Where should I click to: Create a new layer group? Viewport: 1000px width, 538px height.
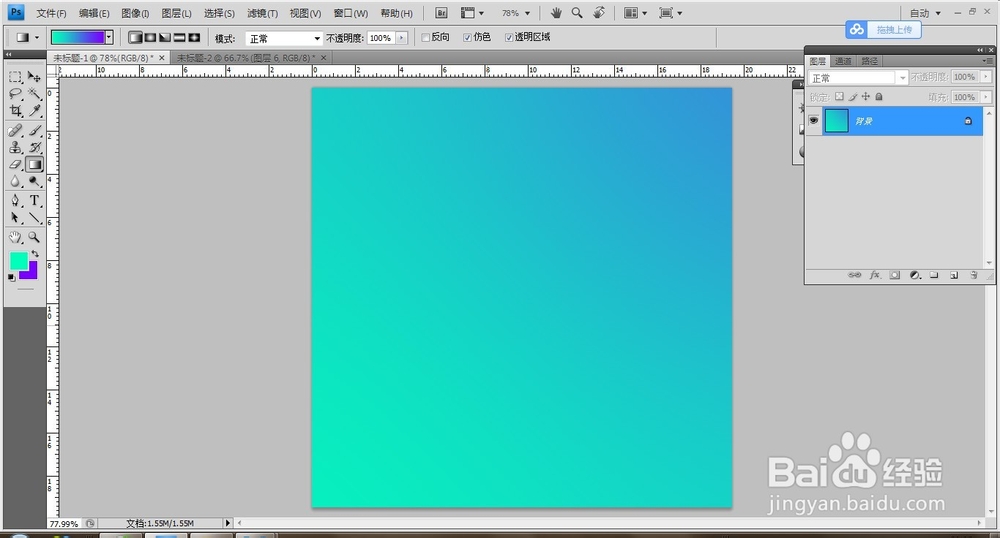pos(934,275)
